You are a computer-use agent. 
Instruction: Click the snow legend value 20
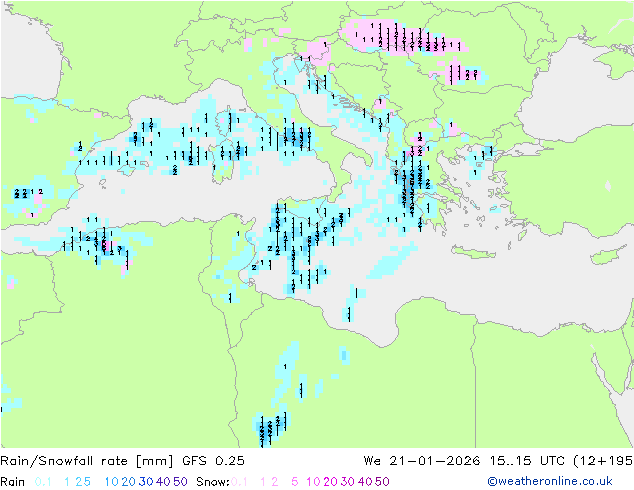coord(330,482)
